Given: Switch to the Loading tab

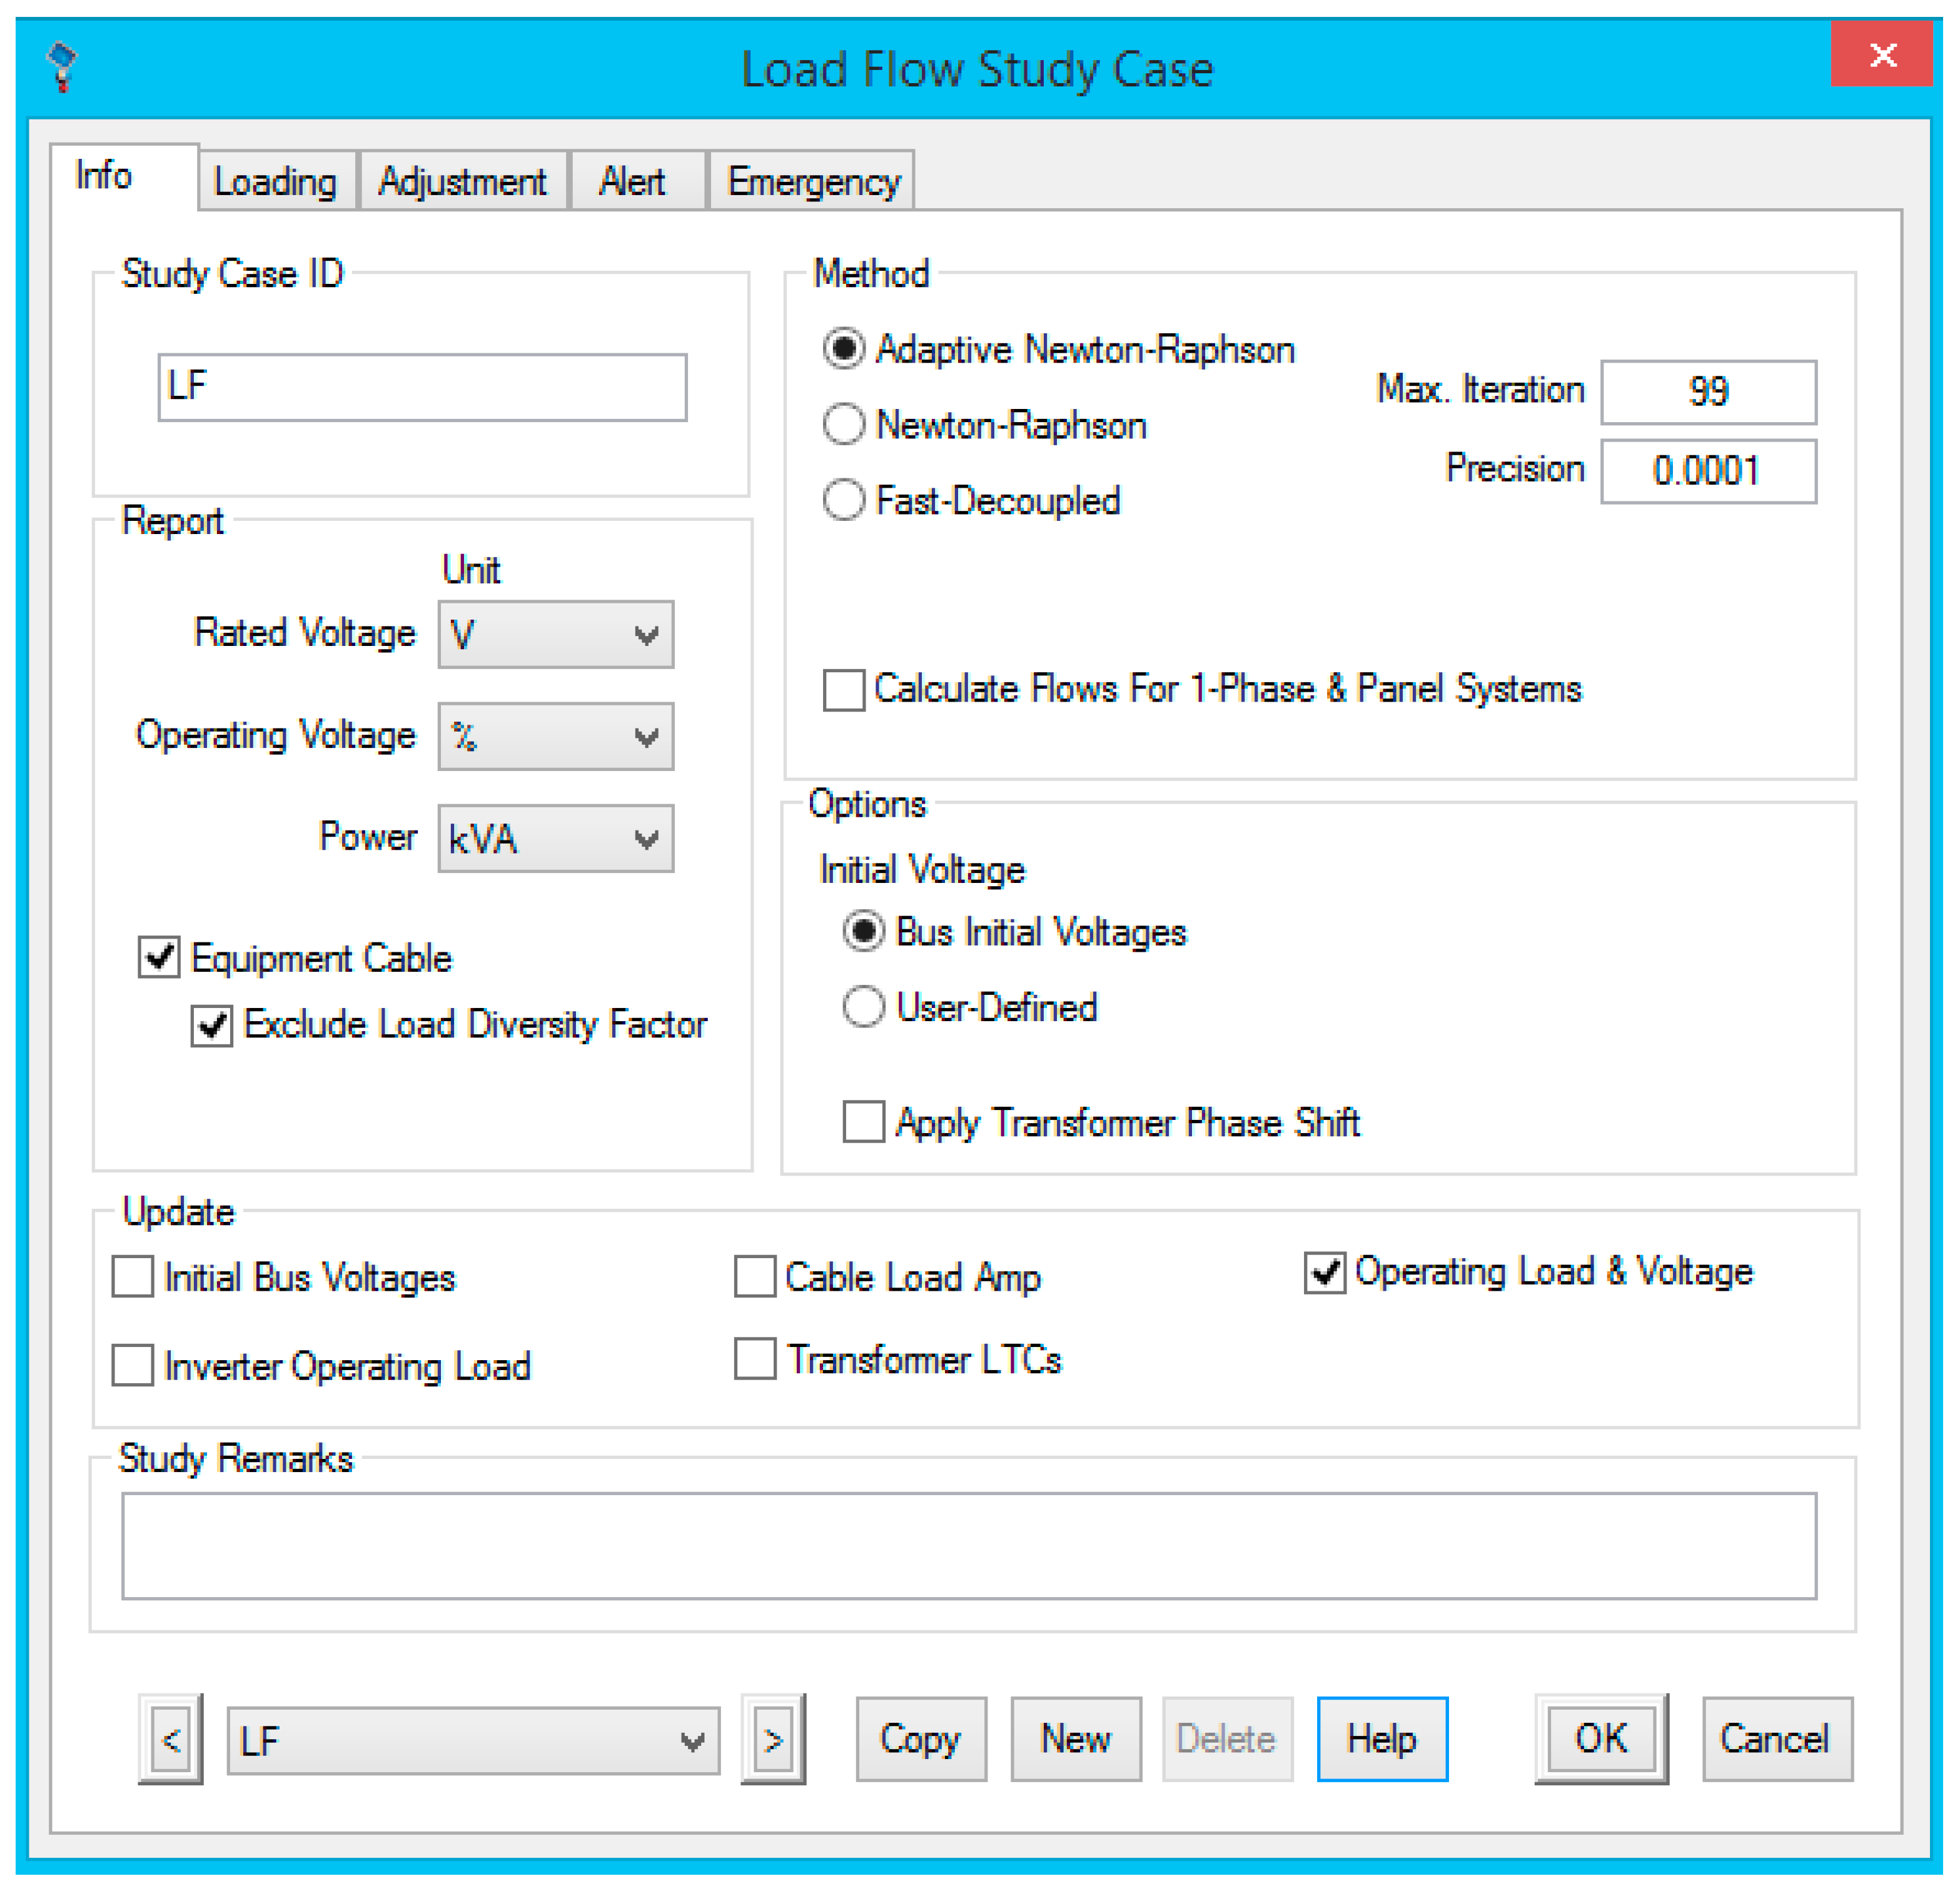Looking at the screenshot, I should [275, 182].
